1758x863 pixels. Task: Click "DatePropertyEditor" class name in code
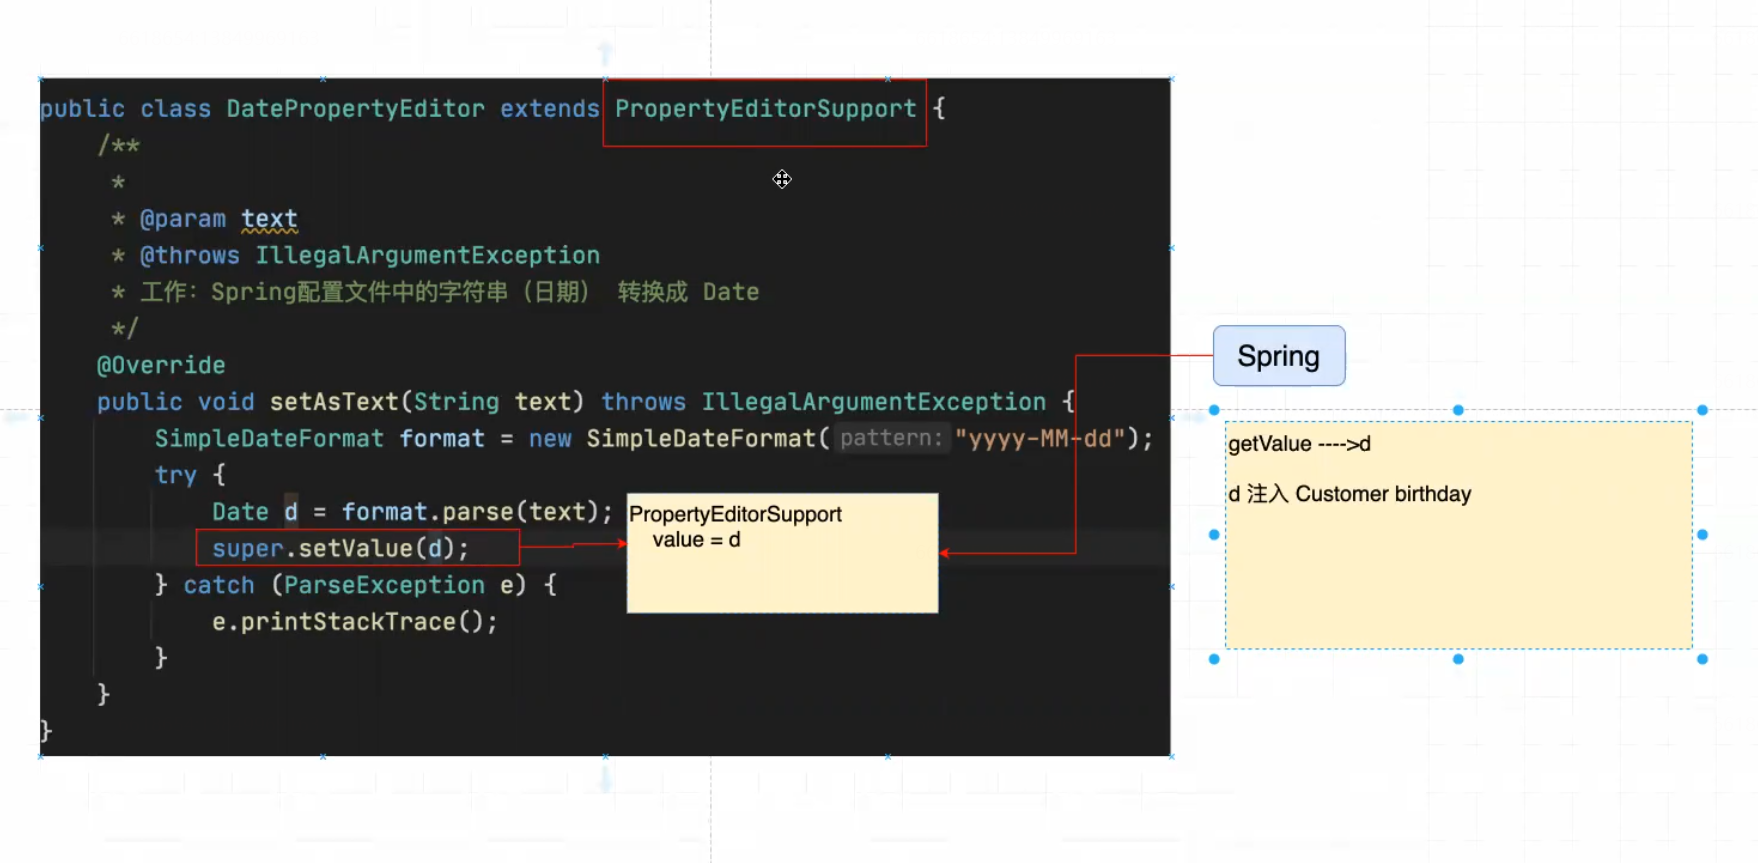355,109
